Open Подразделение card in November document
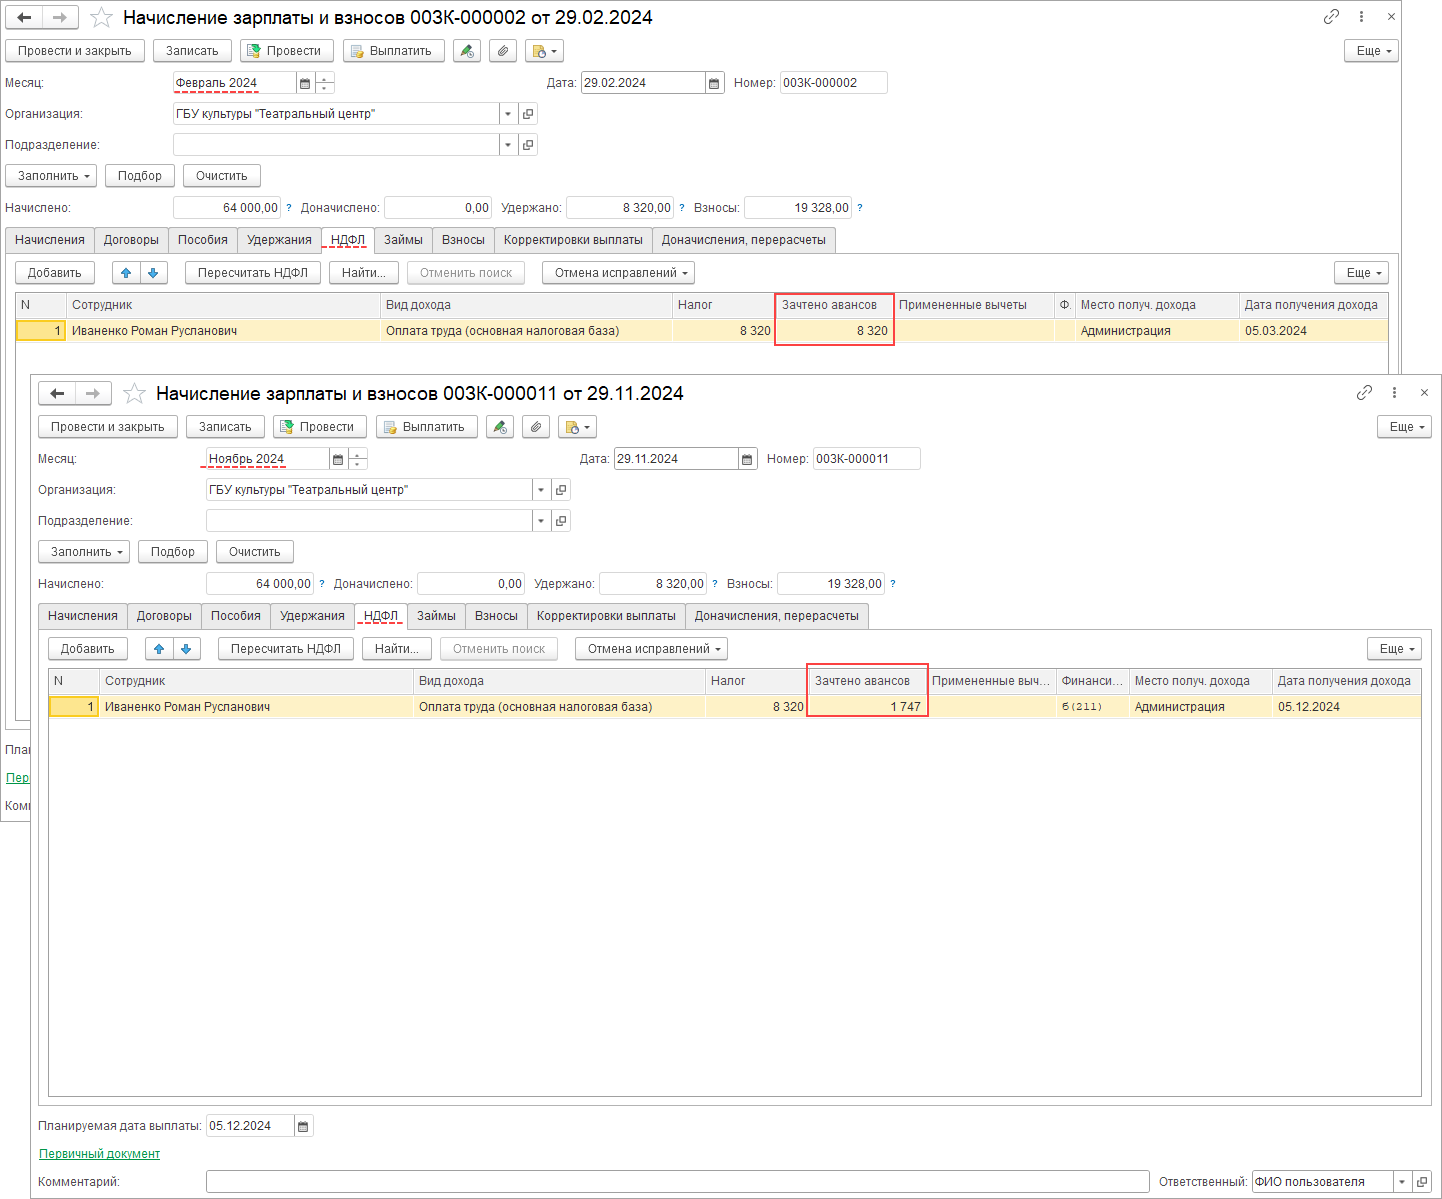The image size is (1442, 1199). [561, 521]
